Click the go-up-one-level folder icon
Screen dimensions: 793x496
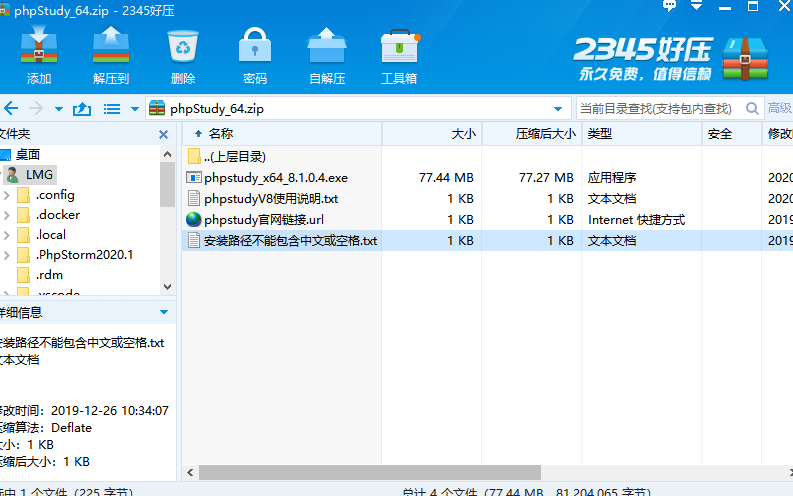pos(82,108)
